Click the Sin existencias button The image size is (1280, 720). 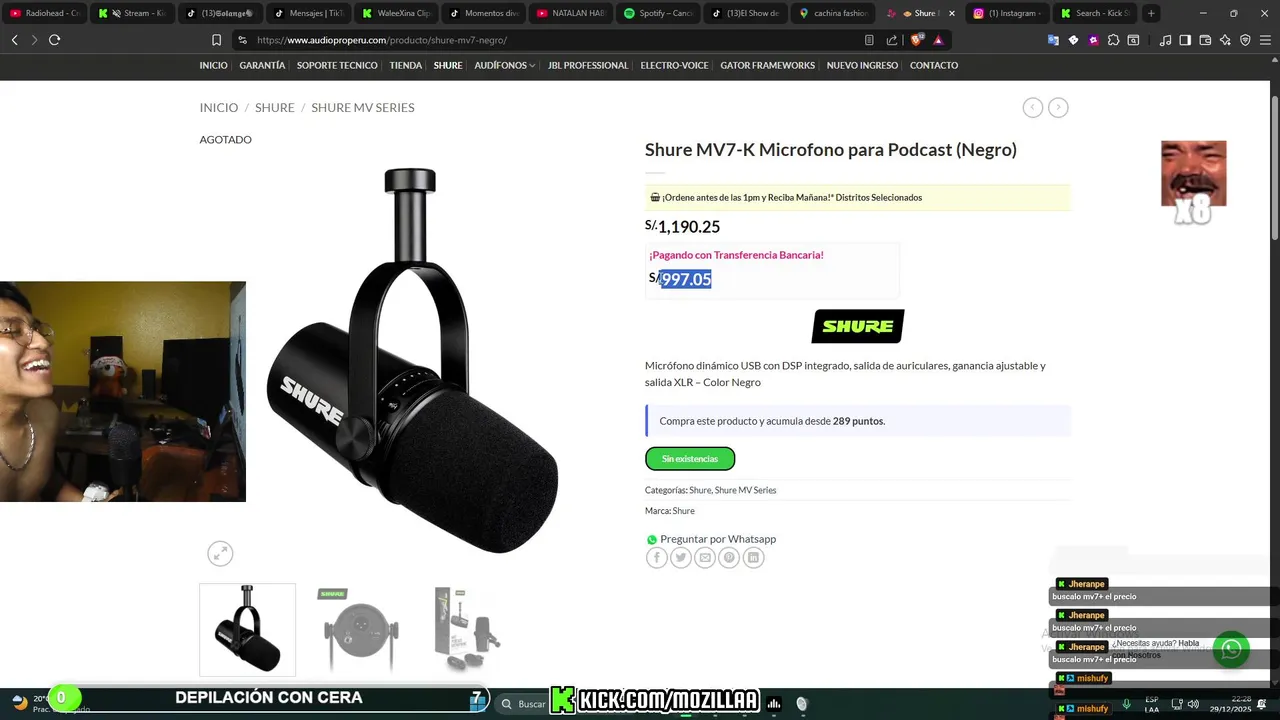pyautogui.click(x=690, y=458)
